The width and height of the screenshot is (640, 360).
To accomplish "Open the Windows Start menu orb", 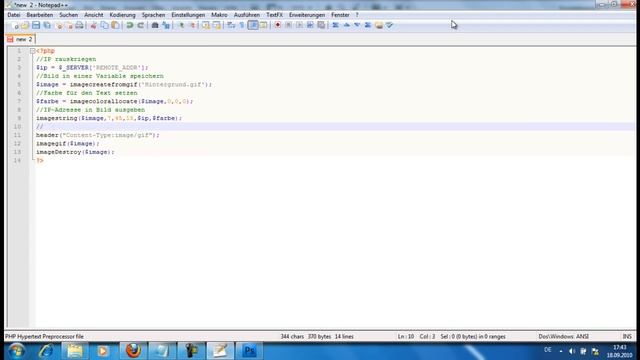I will coord(17,351).
